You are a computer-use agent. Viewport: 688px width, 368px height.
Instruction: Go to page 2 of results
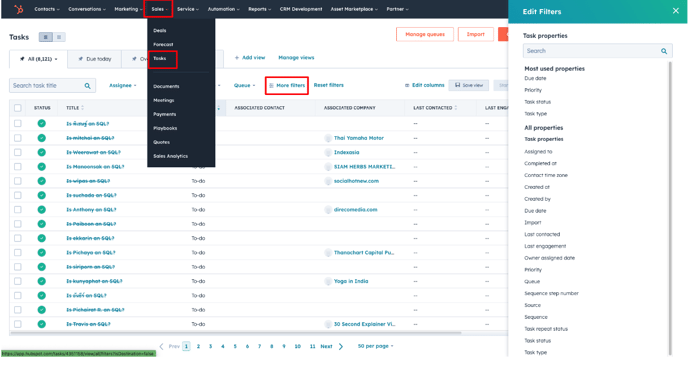(198, 347)
